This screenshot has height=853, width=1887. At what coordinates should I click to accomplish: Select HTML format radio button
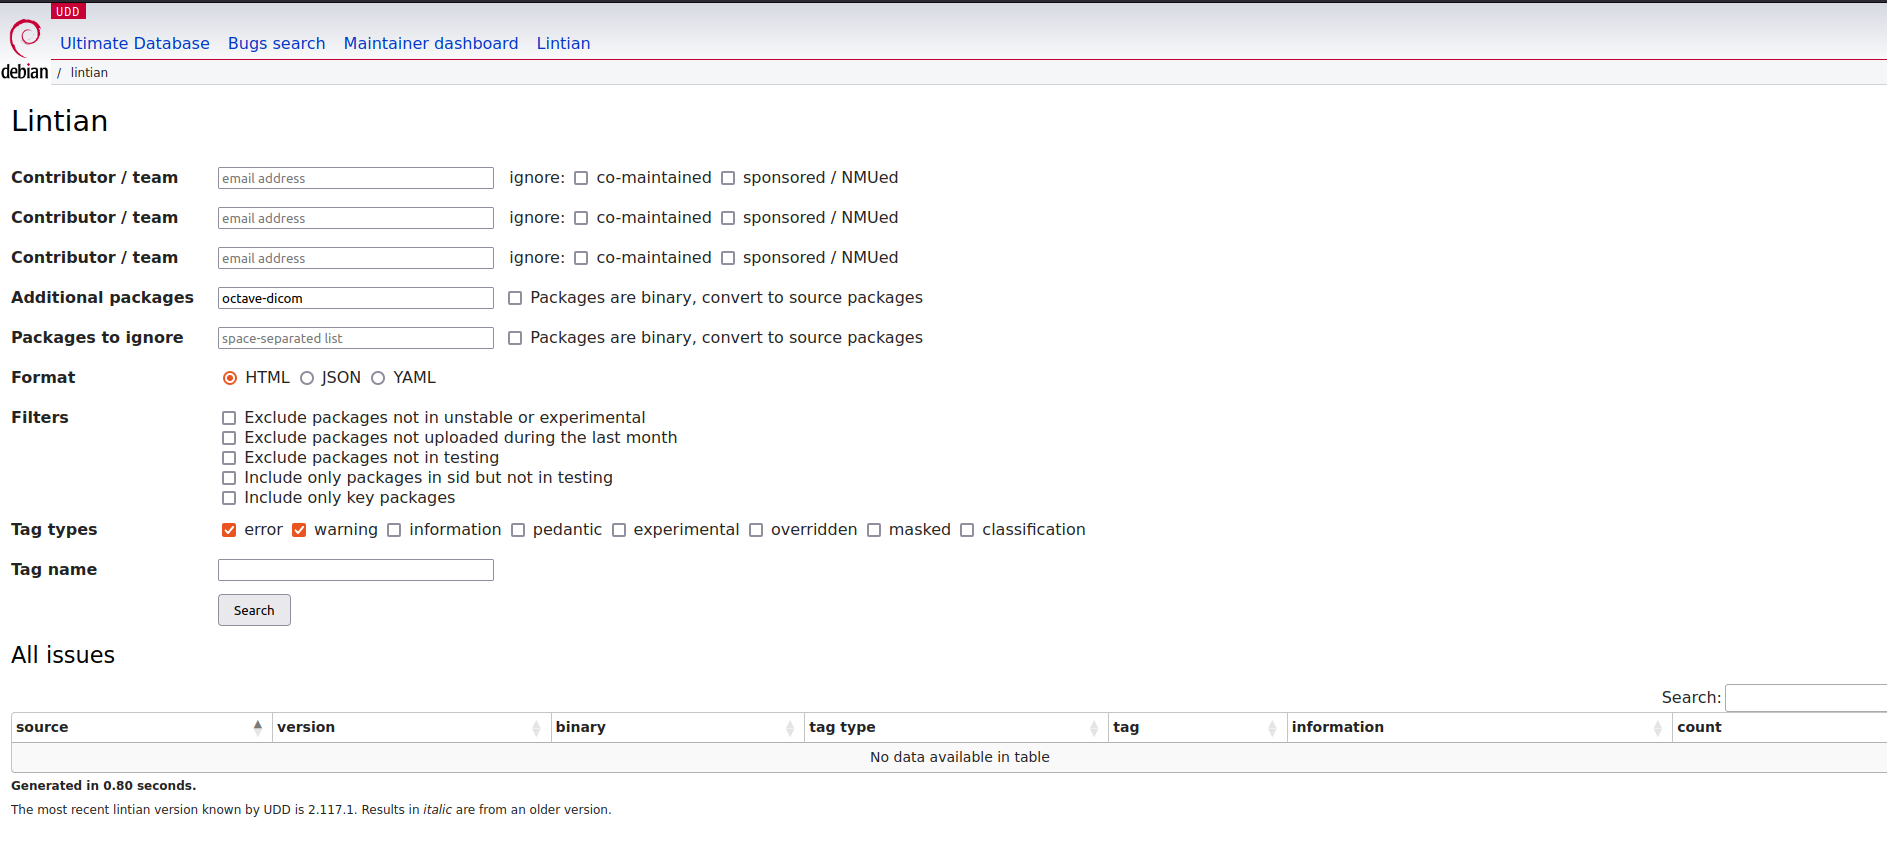click(x=230, y=378)
